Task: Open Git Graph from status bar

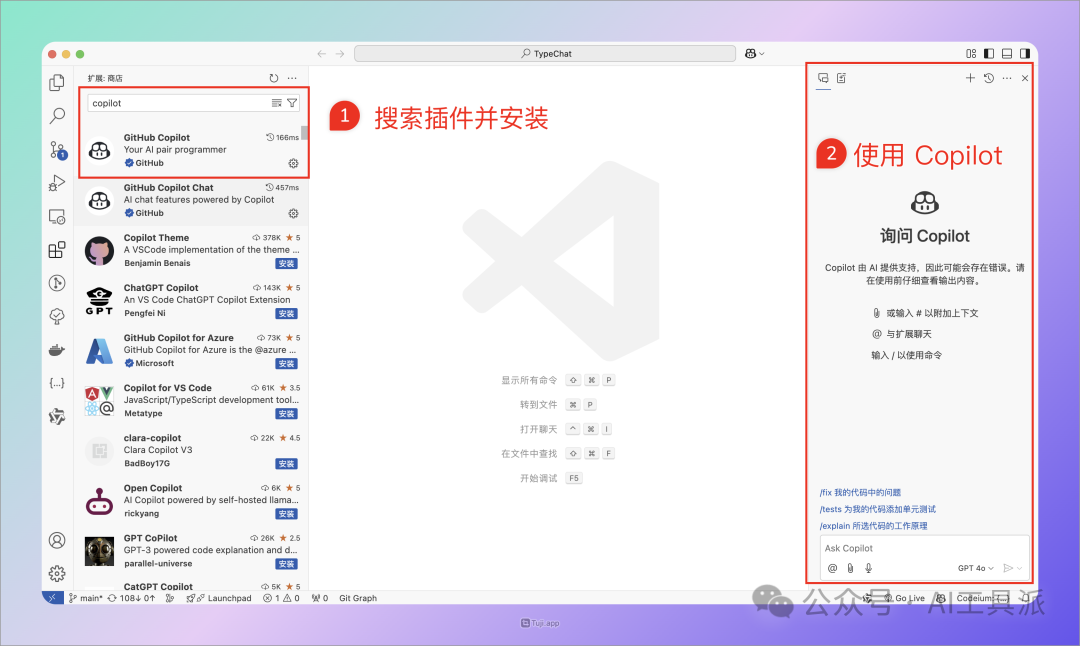Action: [x=358, y=598]
